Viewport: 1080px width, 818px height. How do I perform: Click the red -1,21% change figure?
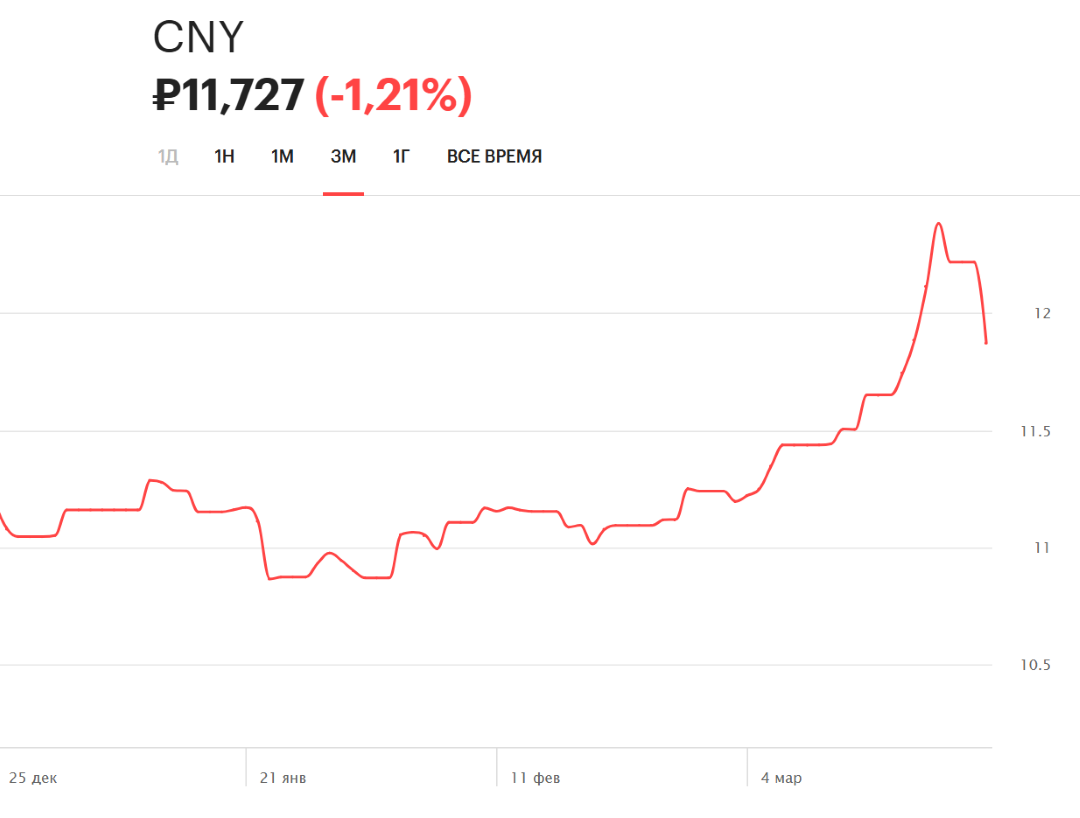(x=393, y=95)
